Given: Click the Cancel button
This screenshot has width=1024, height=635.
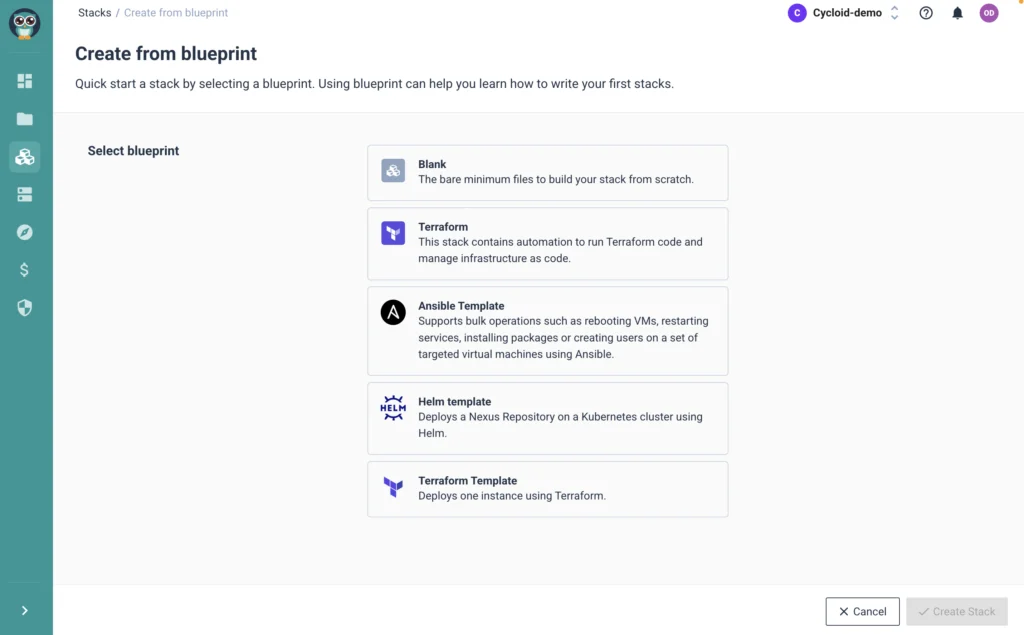Looking at the screenshot, I should [x=862, y=611].
